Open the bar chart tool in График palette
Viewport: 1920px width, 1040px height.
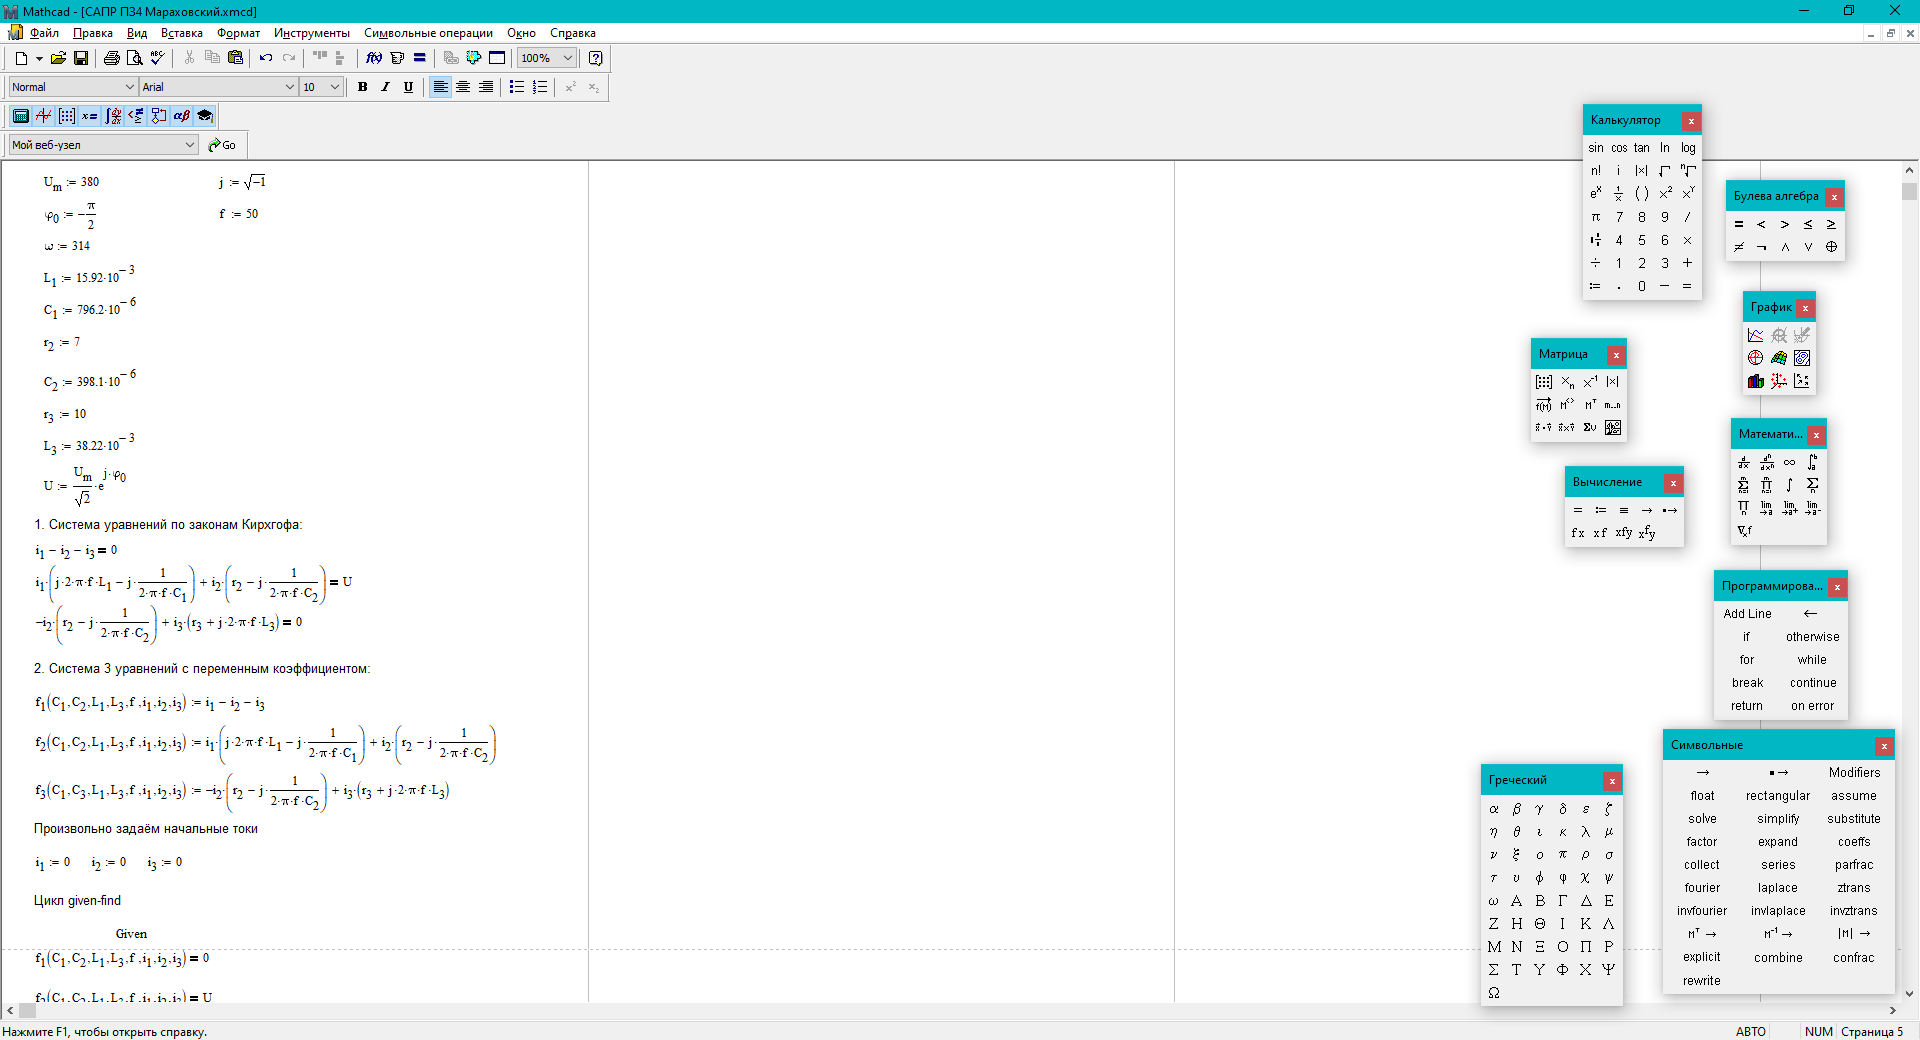1756,381
